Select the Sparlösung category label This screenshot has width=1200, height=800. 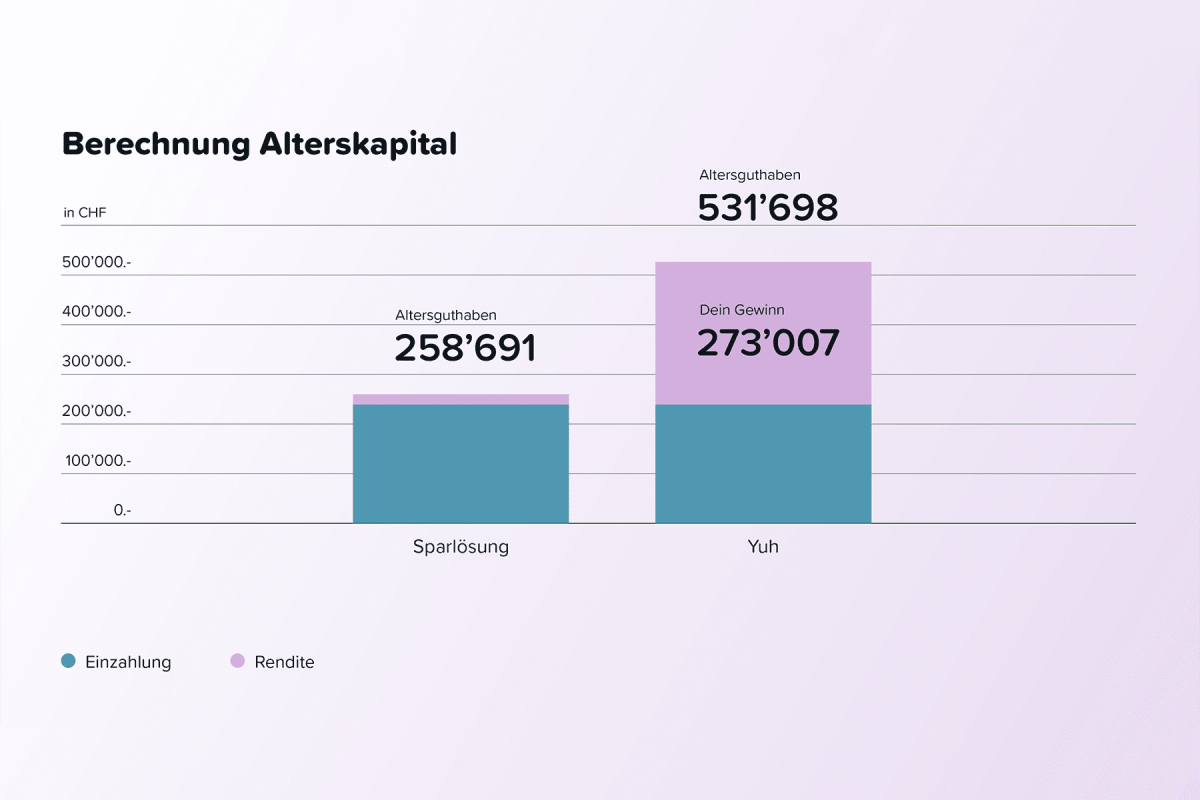[x=461, y=547]
